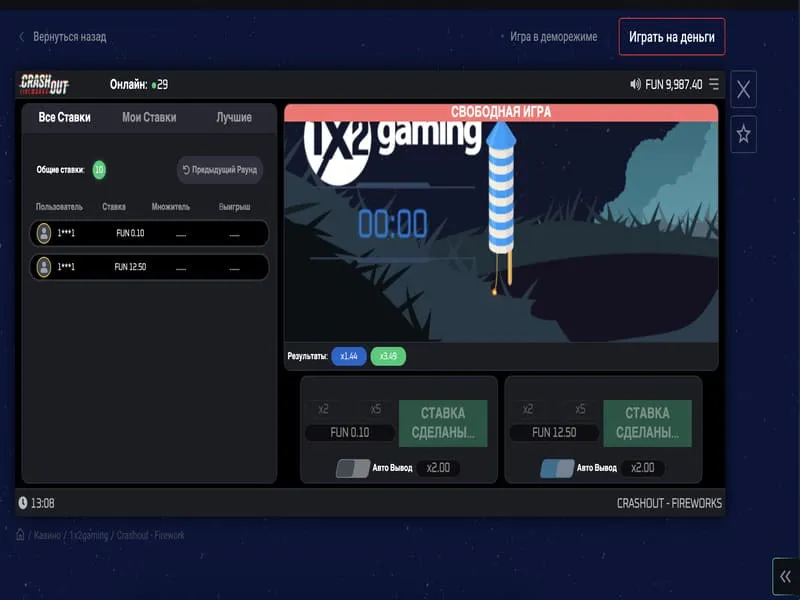Click x2 button in the FUN 12.50 panel
Screen dimensions: 800x600
(x=528, y=409)
